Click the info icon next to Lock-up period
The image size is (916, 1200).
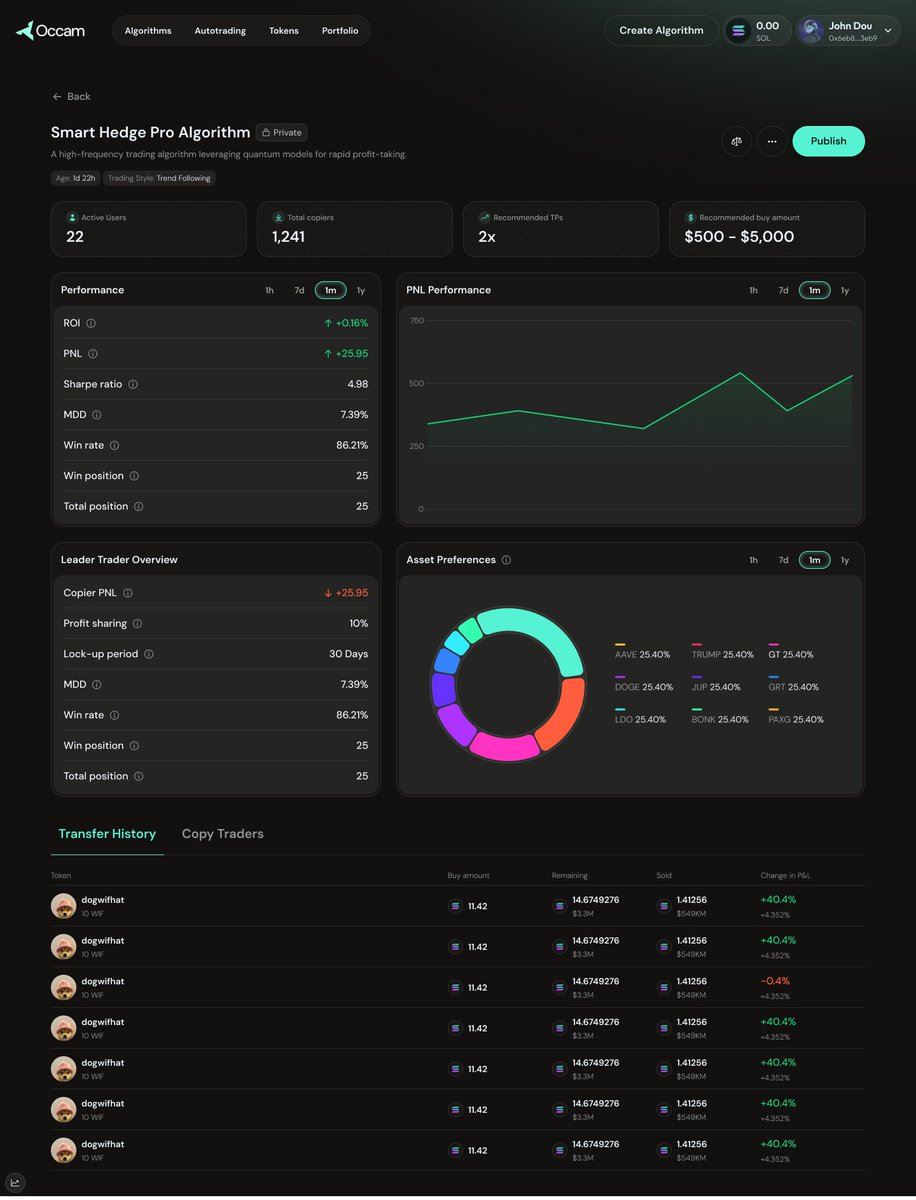(149, 654)
